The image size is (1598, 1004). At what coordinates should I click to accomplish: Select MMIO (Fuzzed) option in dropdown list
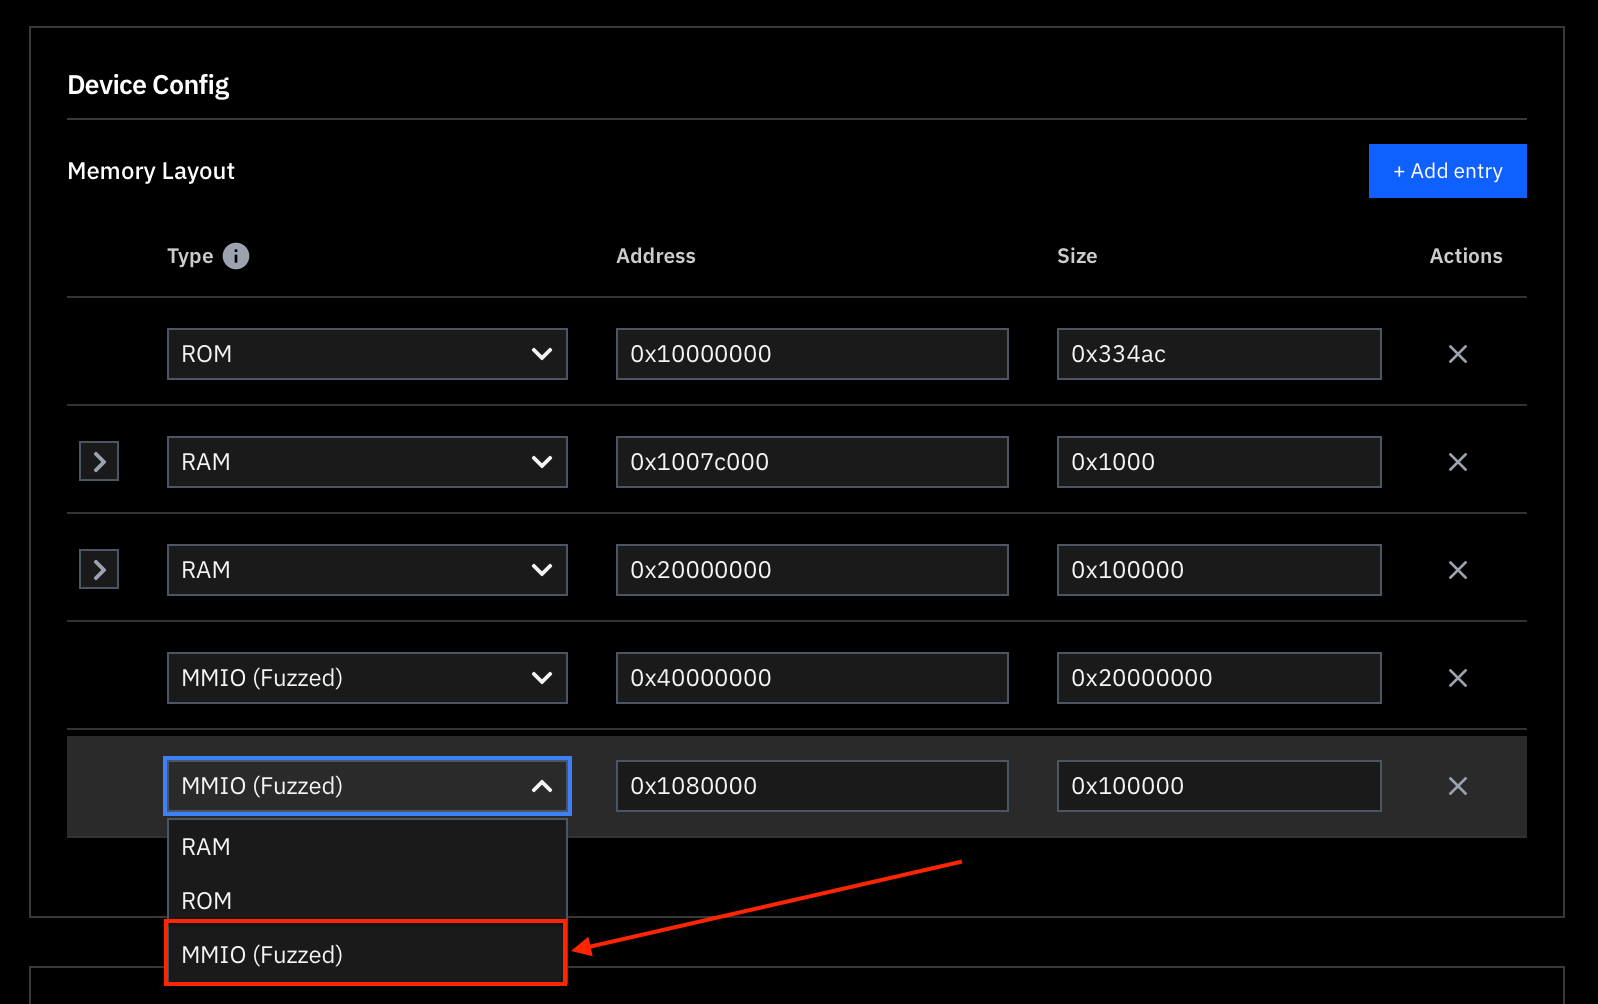click(x=366, y=955)
